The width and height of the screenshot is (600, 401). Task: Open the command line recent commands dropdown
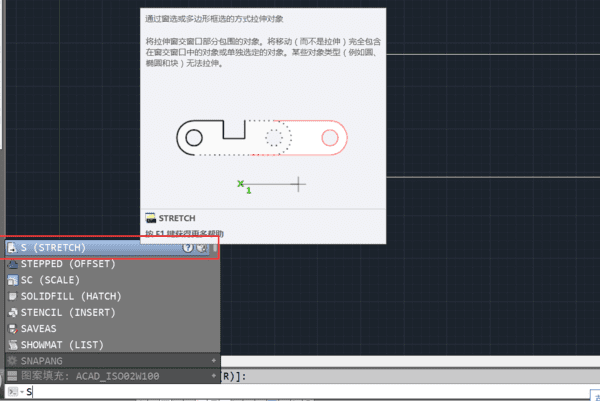15,392
